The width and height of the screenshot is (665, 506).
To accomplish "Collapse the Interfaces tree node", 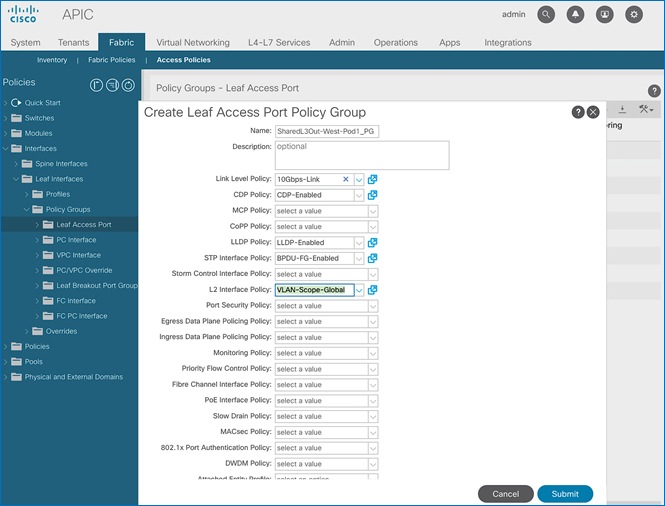I will tap(6, 148).
